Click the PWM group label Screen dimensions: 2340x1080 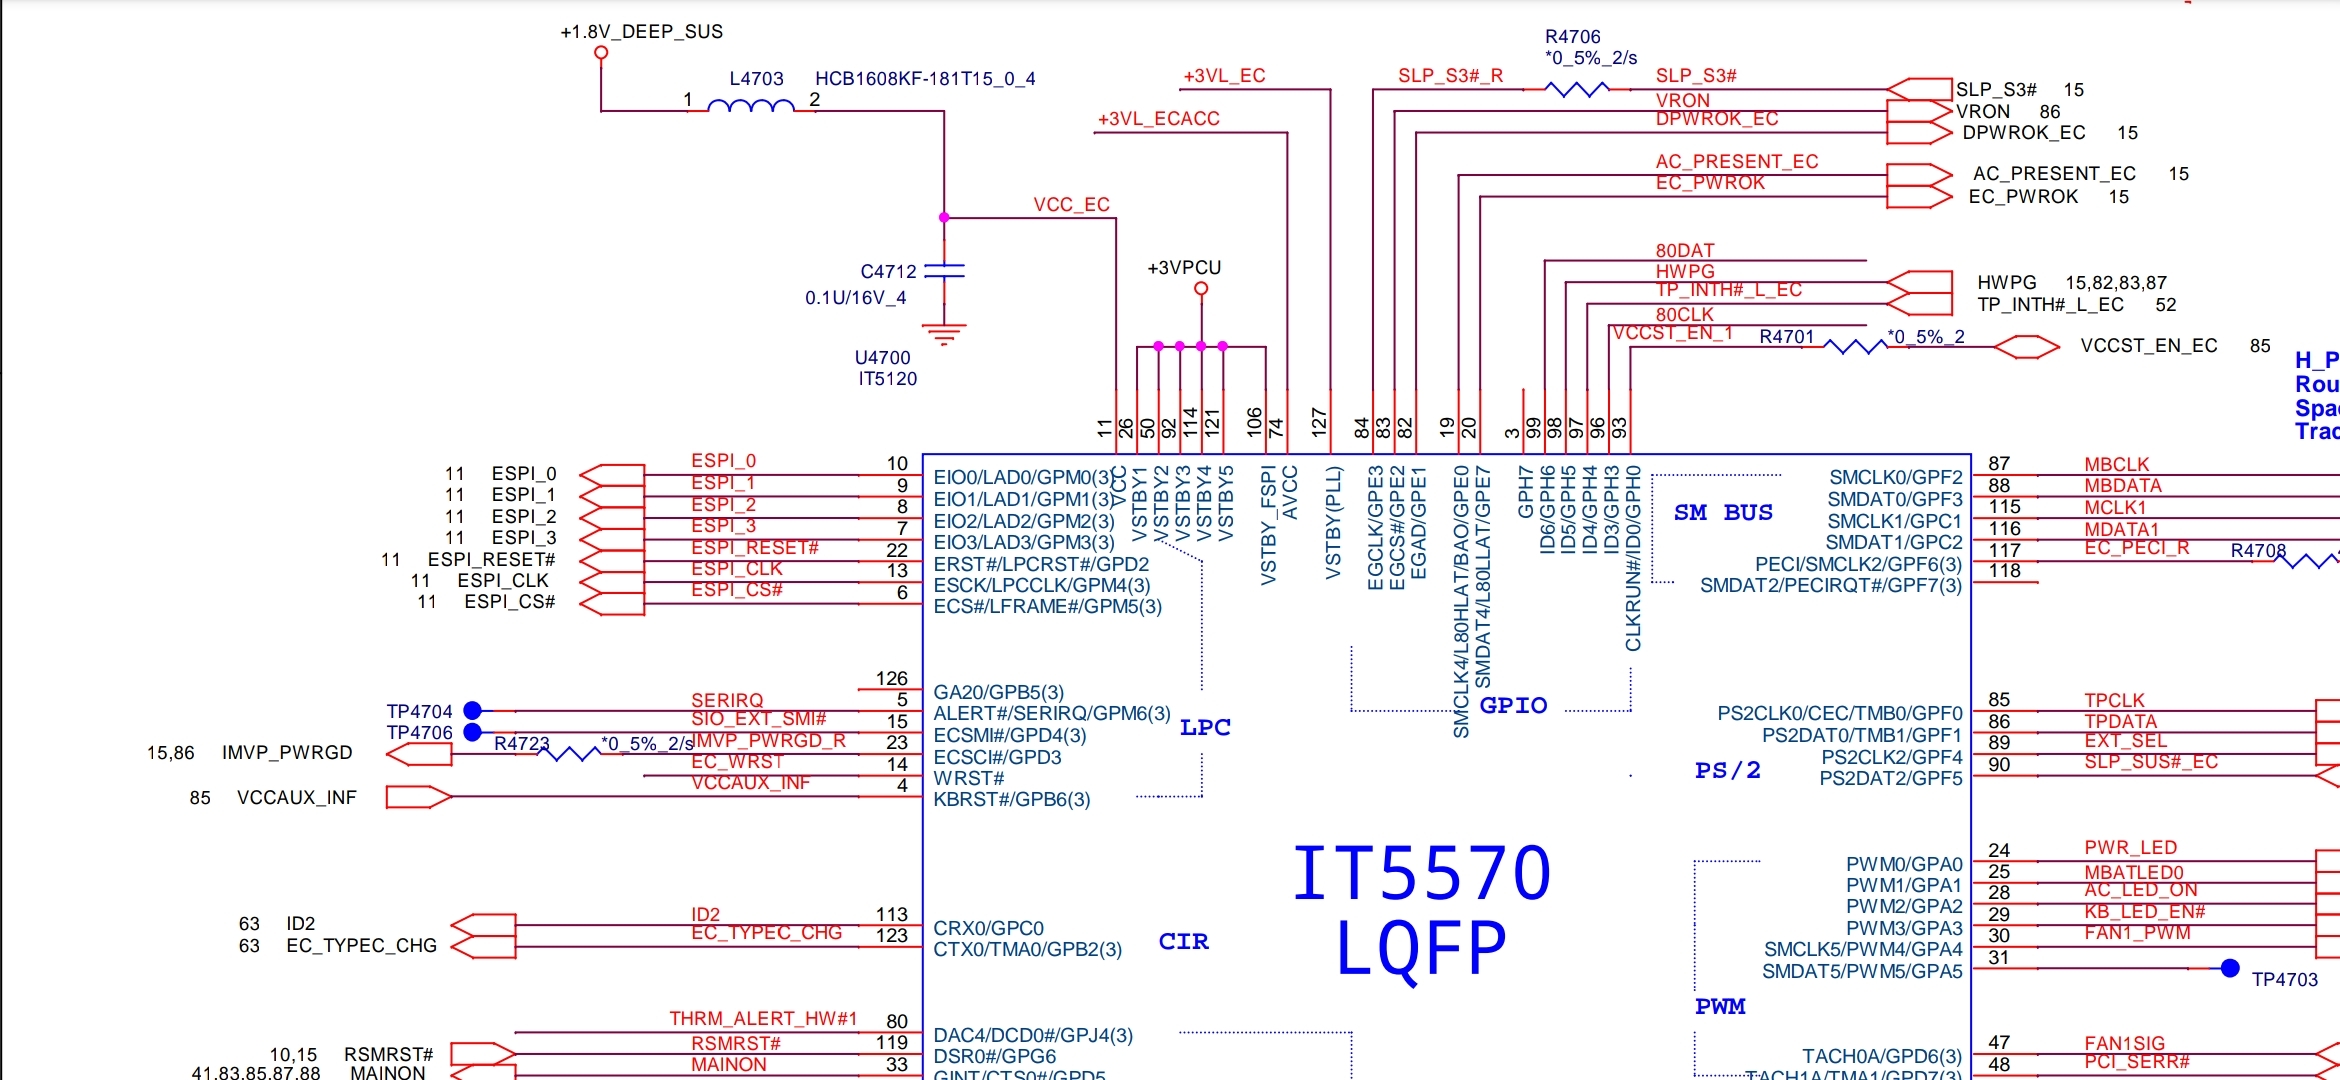[1720, 1006]
